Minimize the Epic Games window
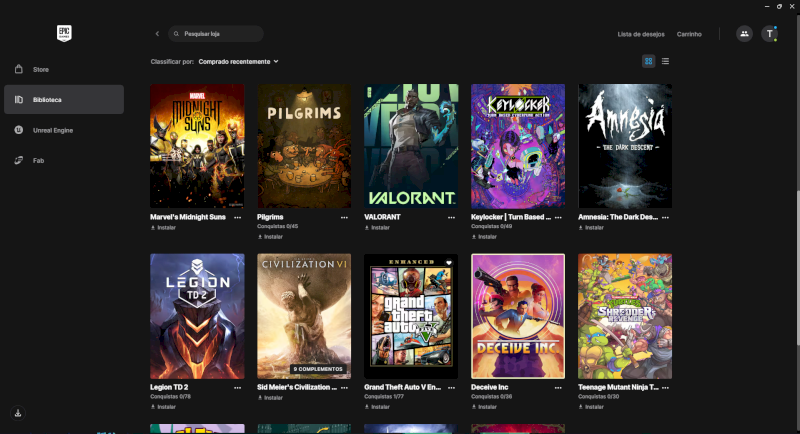Image resolution: width=800 pixels, height=434 pixels. tap(767, 6)
